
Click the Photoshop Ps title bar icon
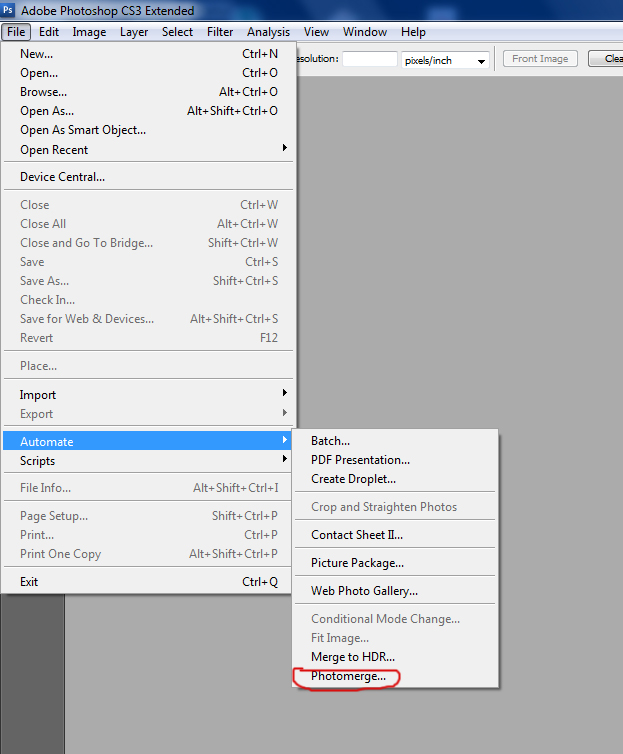pyautogui.click(x=8, y=10)
